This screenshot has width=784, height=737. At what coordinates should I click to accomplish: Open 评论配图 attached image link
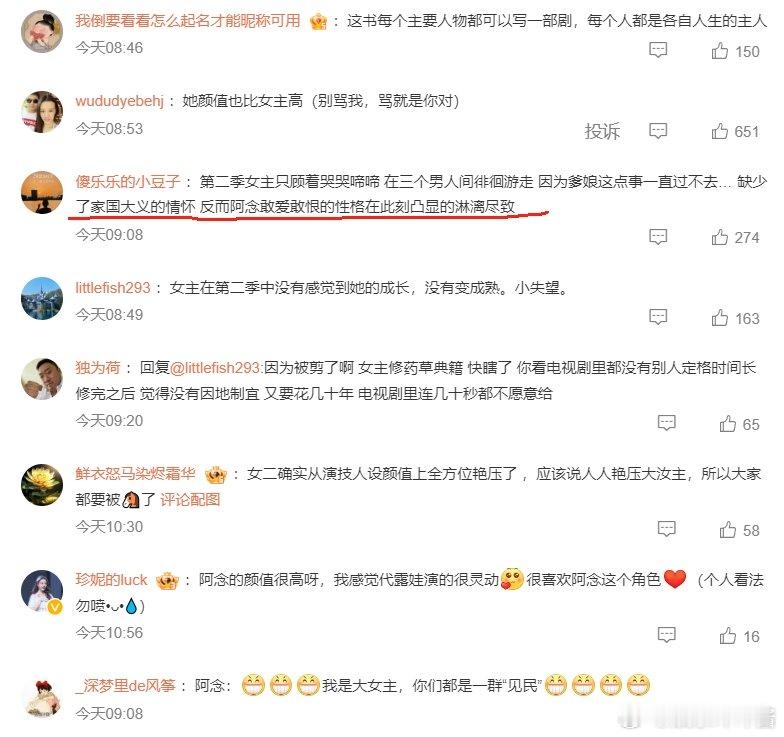point(190,500)
